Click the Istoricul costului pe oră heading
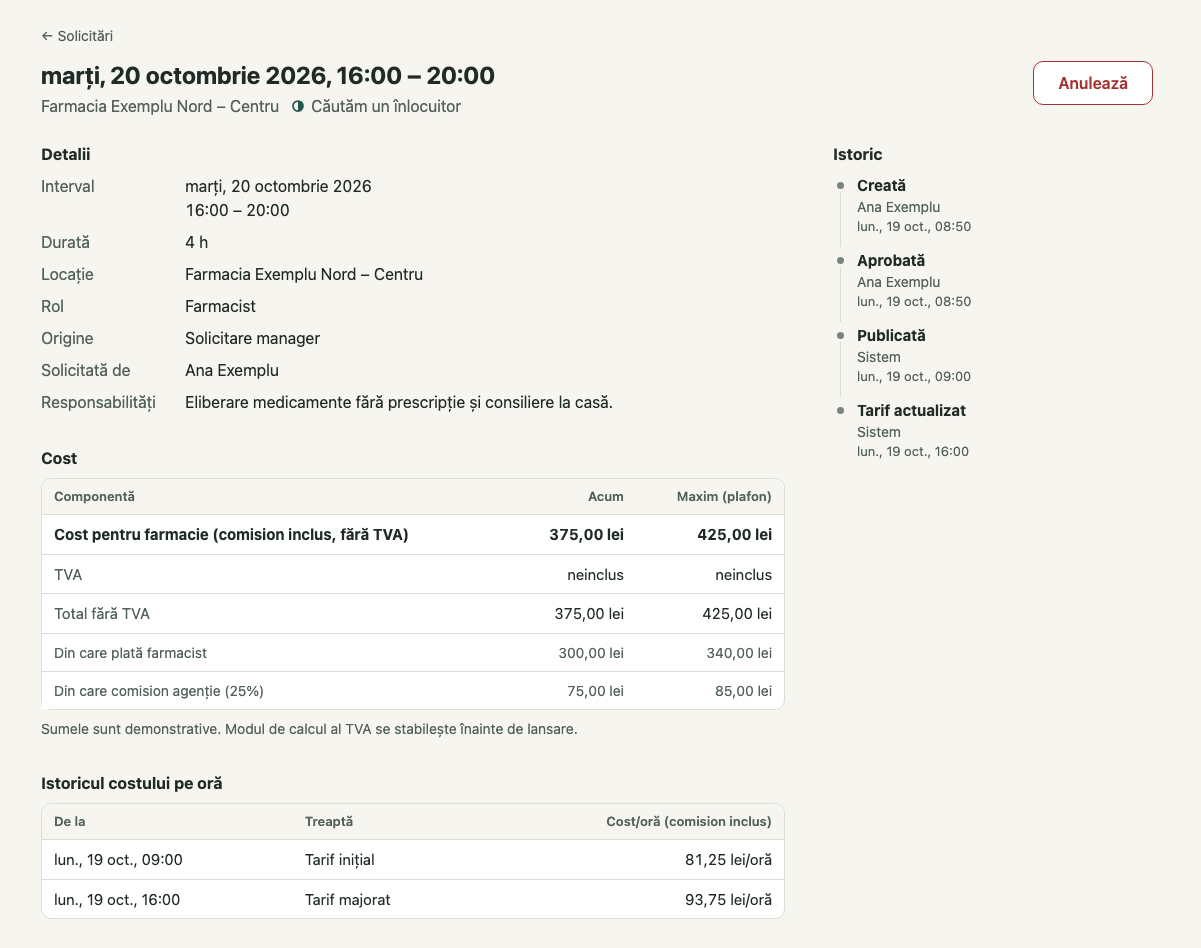 pyautogui.click(x=132, y=784)
